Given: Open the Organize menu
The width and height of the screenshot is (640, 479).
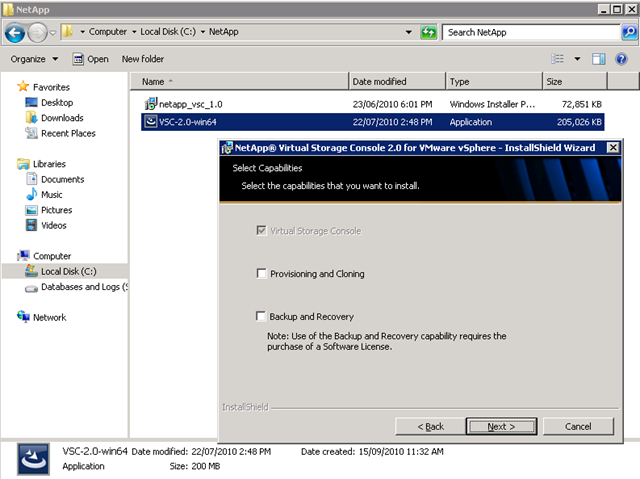Looking at the screenshot, I should [34, 59].
